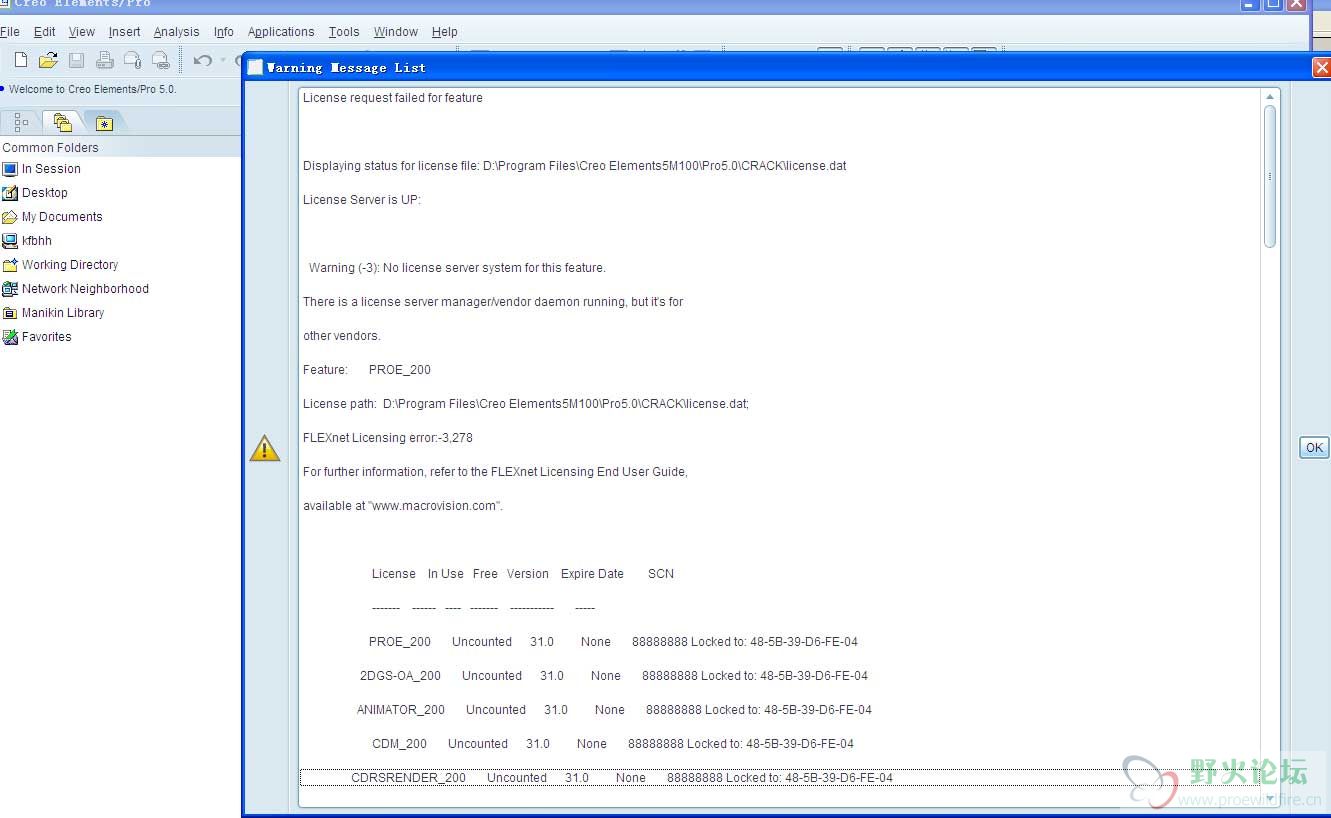Click the license table header row
Screen dimensions: 1331x818
(x=523, y=574)
